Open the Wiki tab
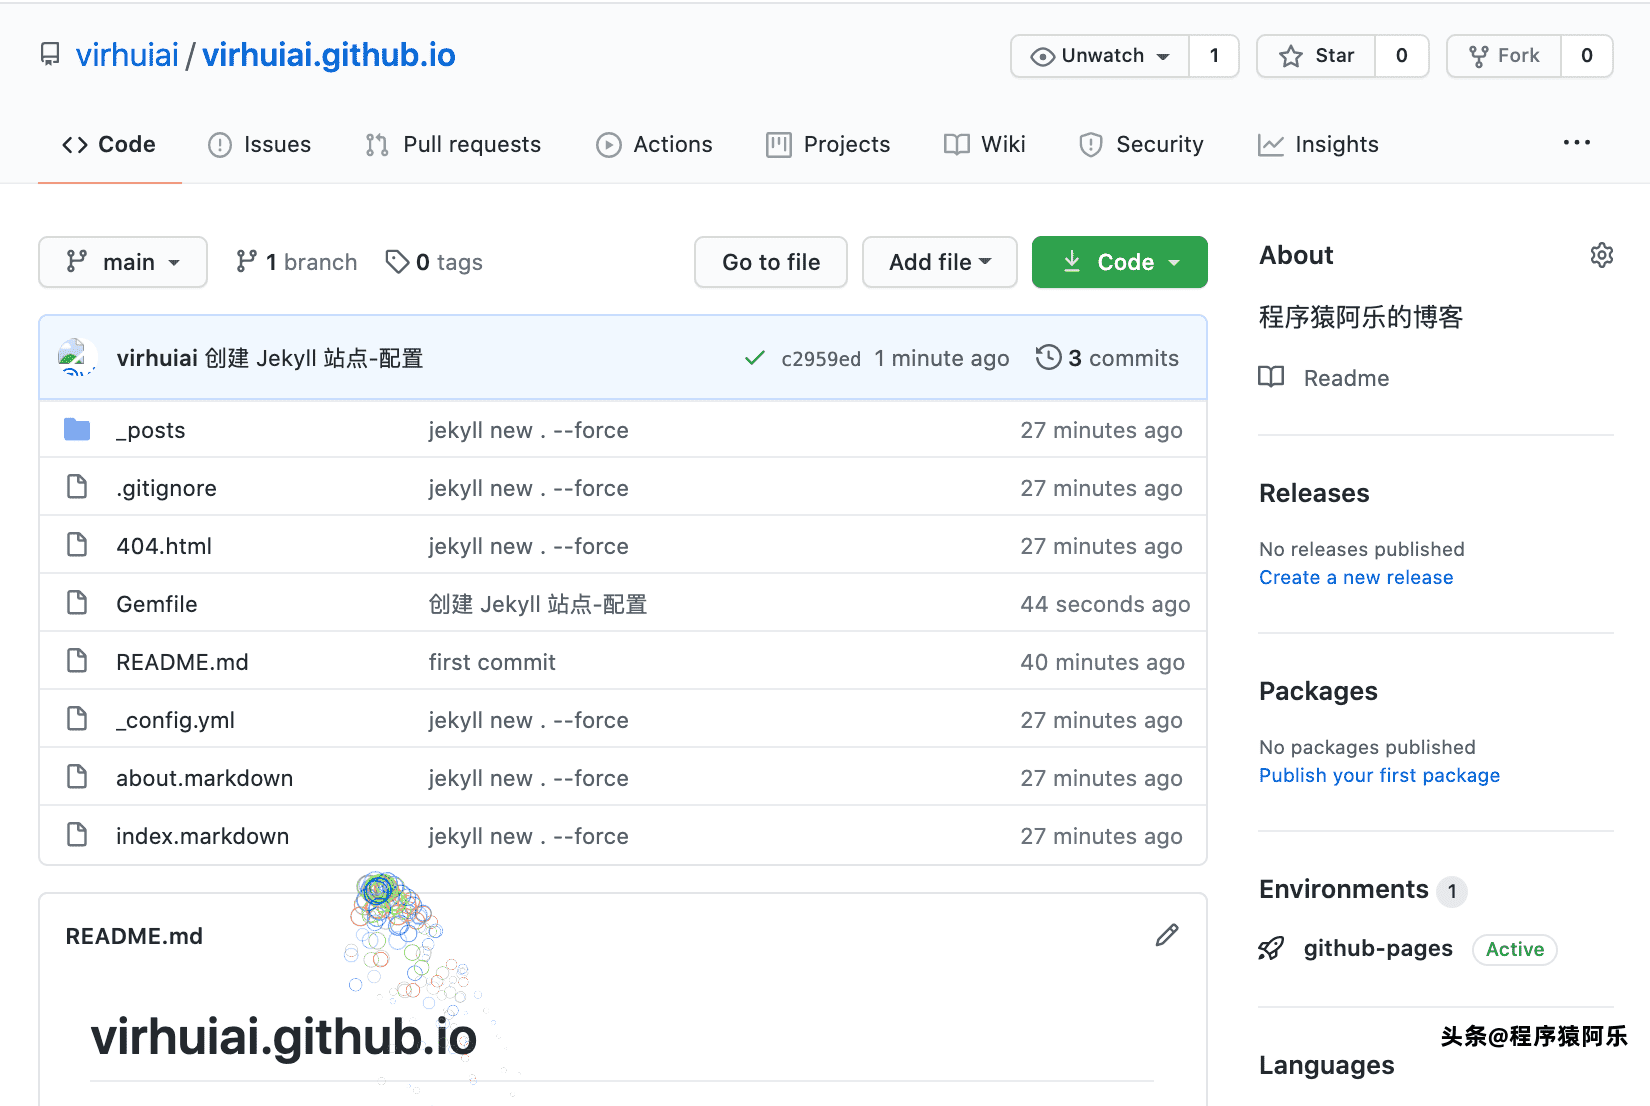The image size is (1650, 1106). (x=985, y=144)
